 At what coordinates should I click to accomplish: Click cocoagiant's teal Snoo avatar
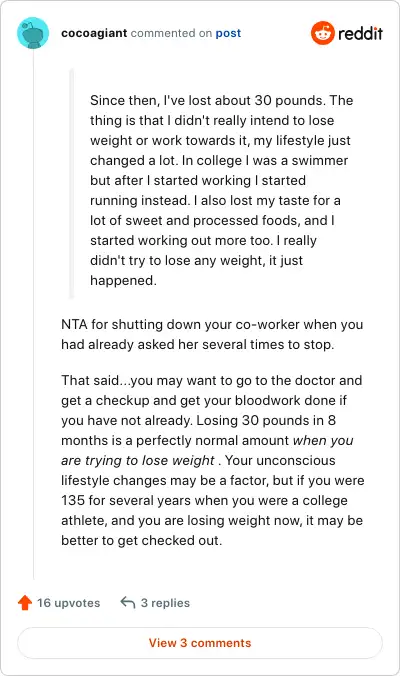[x=33, y=33]
